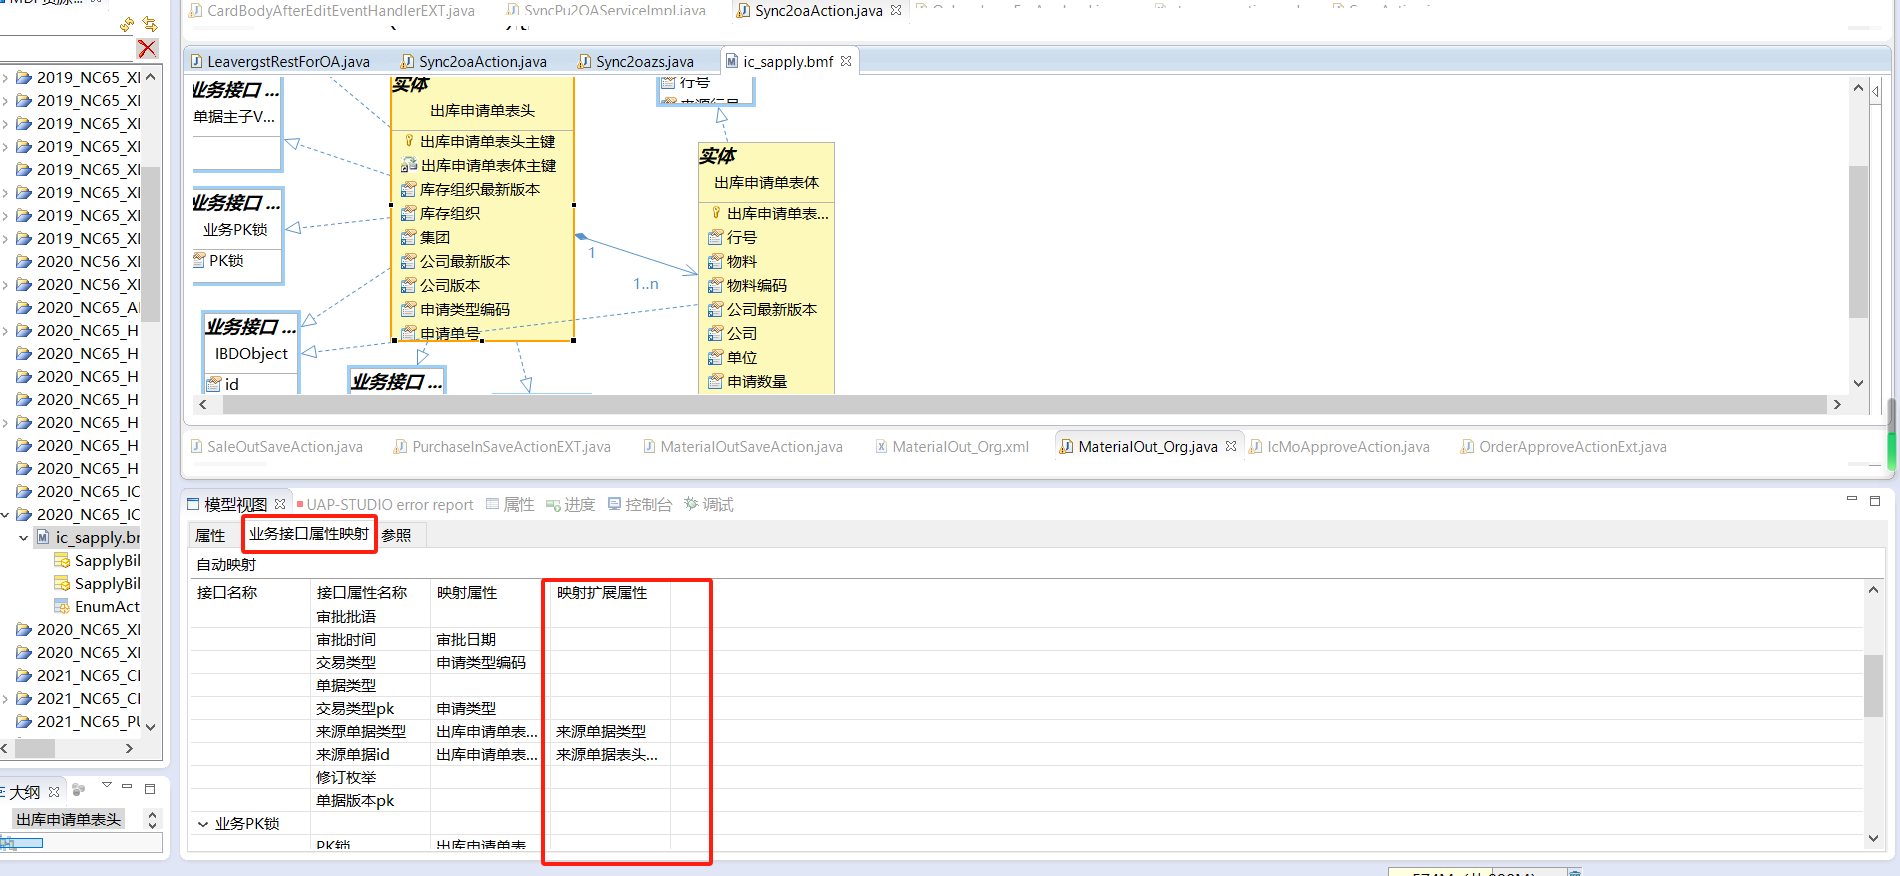Close the 大纲 outline view
This screenshot has width=1900, height=876.
click(54, 791)
